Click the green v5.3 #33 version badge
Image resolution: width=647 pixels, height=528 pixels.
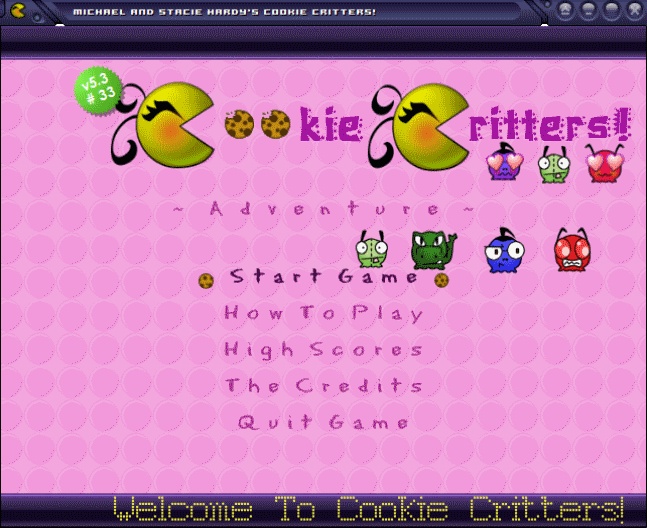(98, 91)
